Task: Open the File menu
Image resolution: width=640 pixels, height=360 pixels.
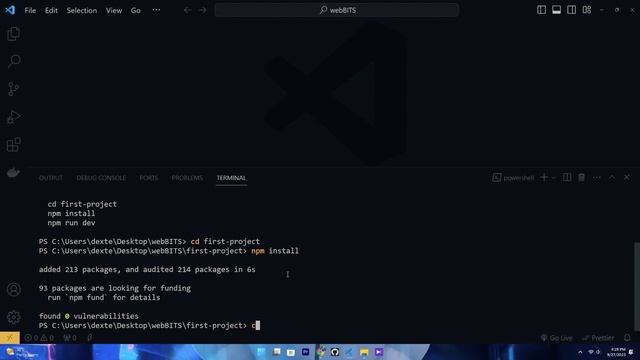Action: click(30, 11)
